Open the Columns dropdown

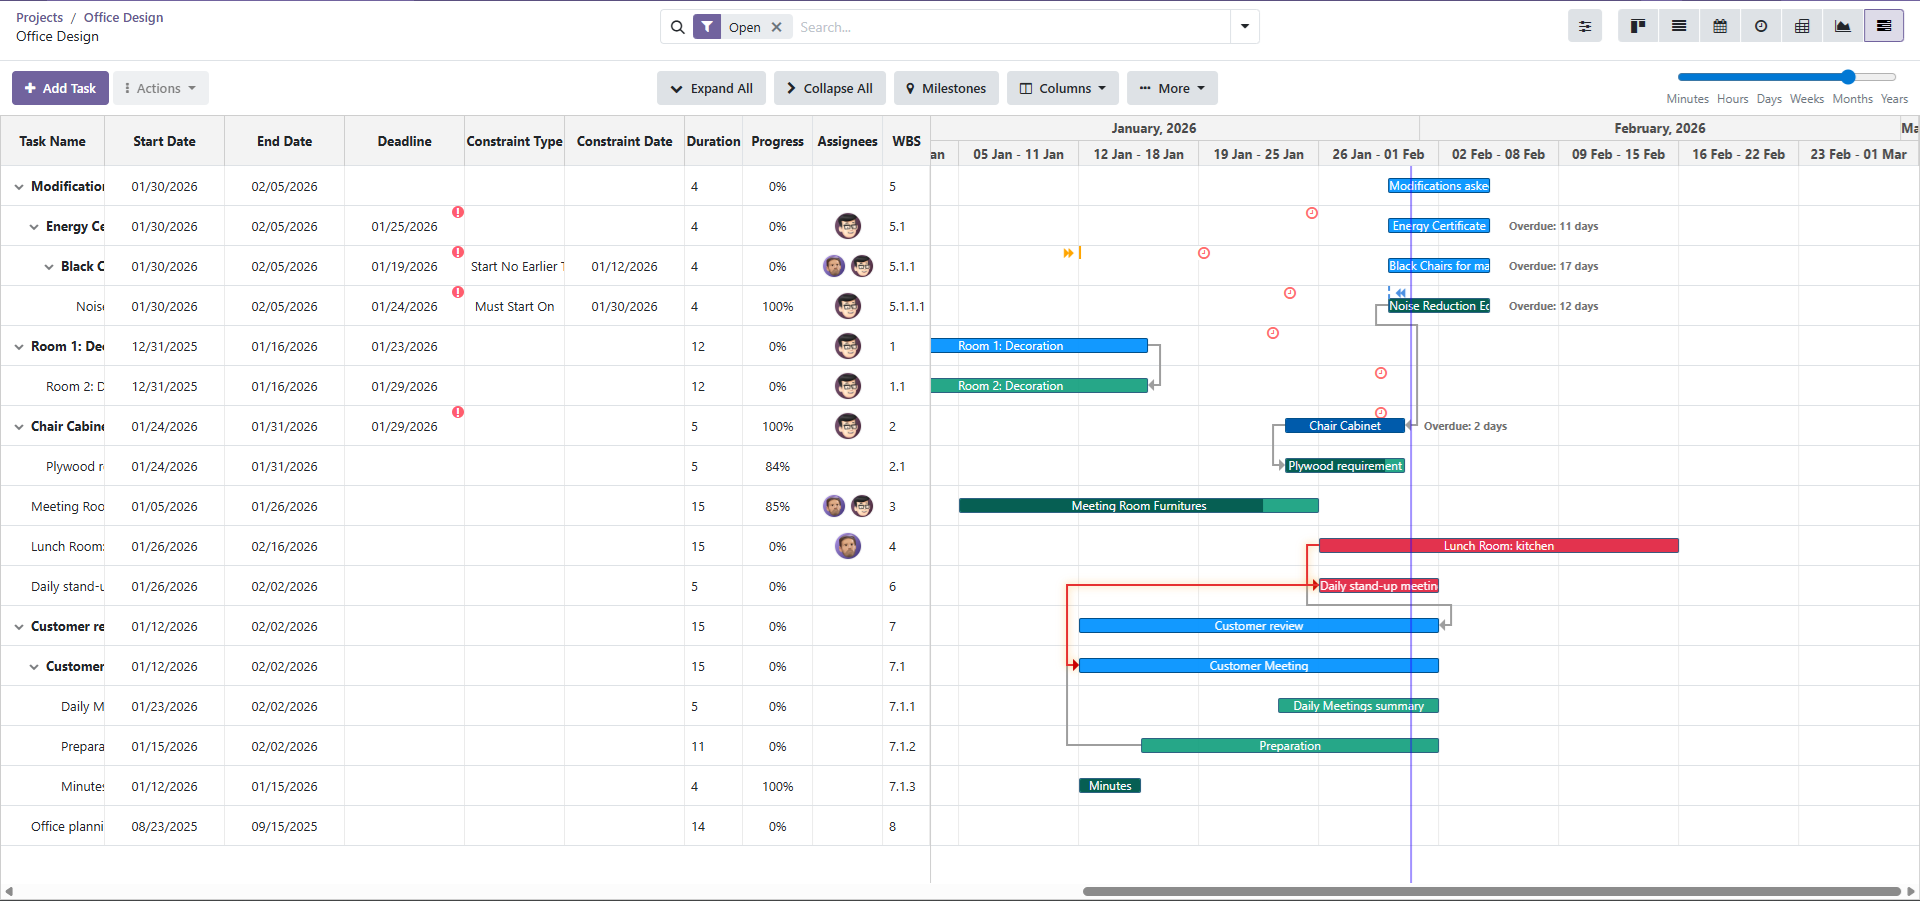1062,88
